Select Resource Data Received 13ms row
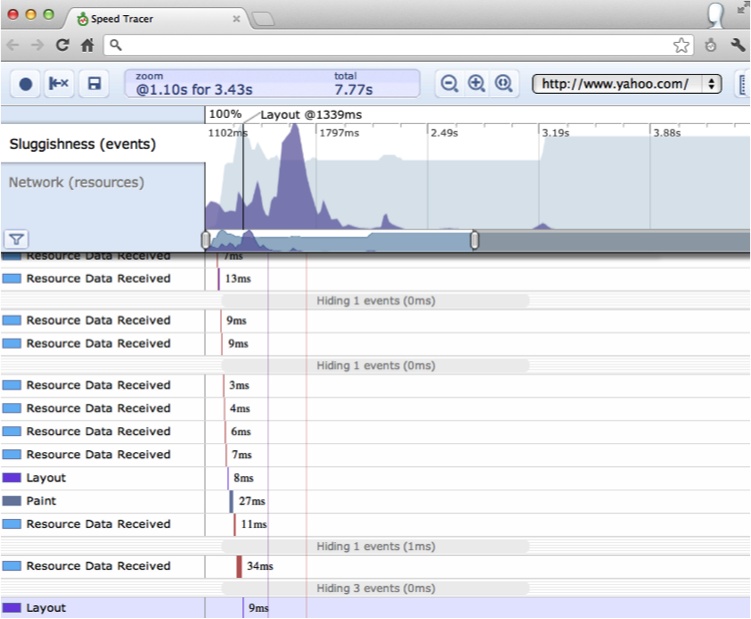 (x=376, y=279)
